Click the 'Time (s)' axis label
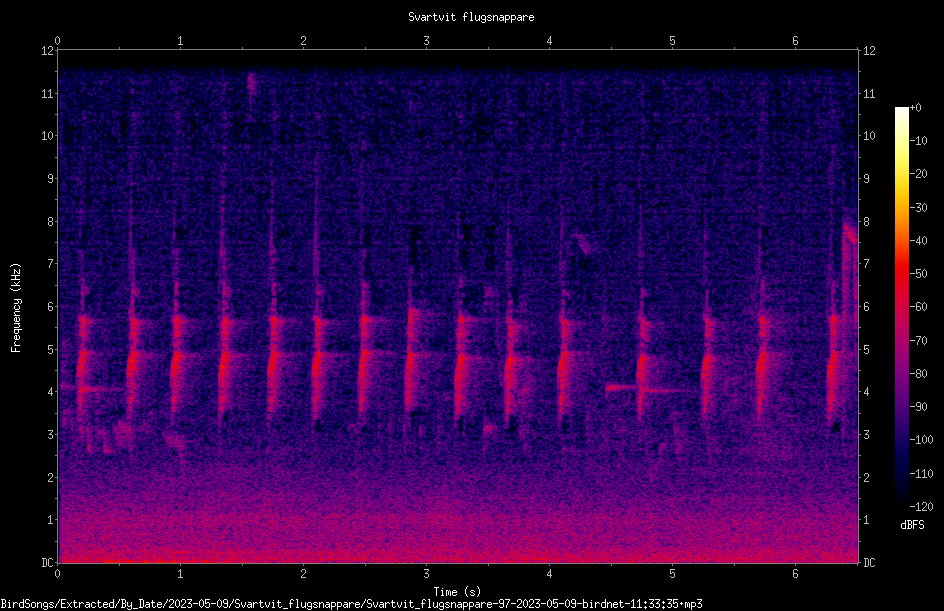Image resolution: width=944 pixels, height=611 pixels. tap(457, 592)
